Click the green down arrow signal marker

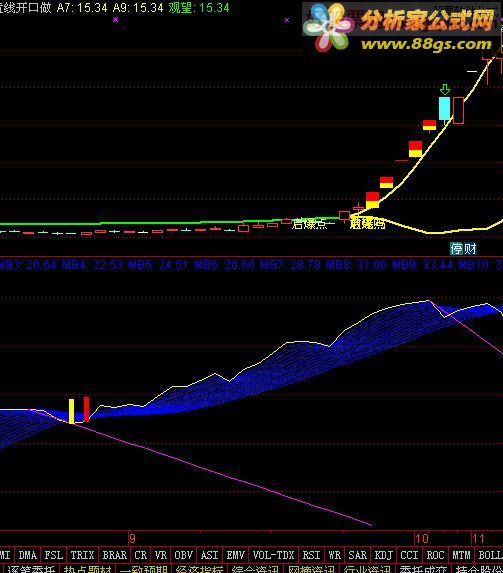point(445,90)
